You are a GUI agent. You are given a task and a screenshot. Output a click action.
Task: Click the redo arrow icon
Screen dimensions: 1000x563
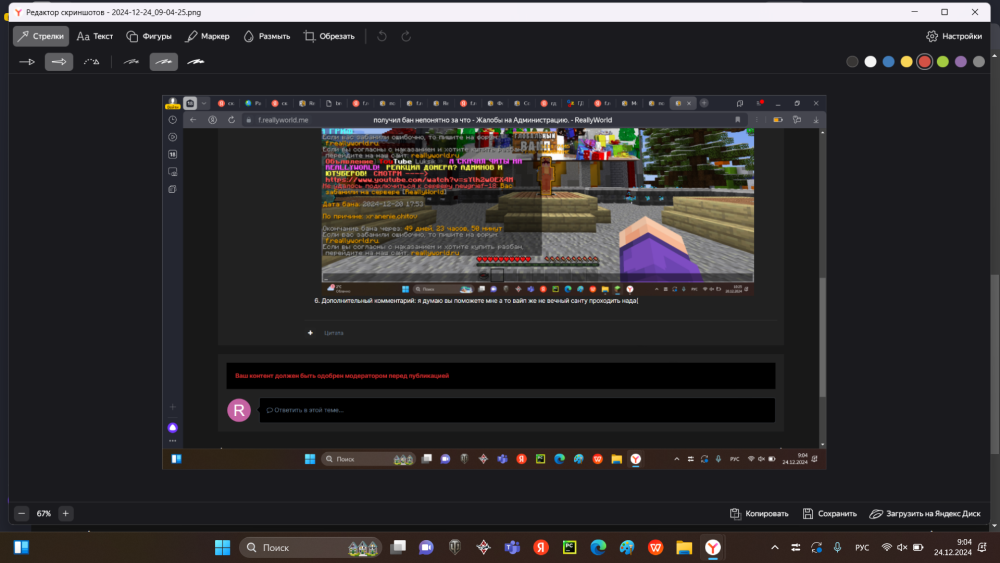(406, 36)
